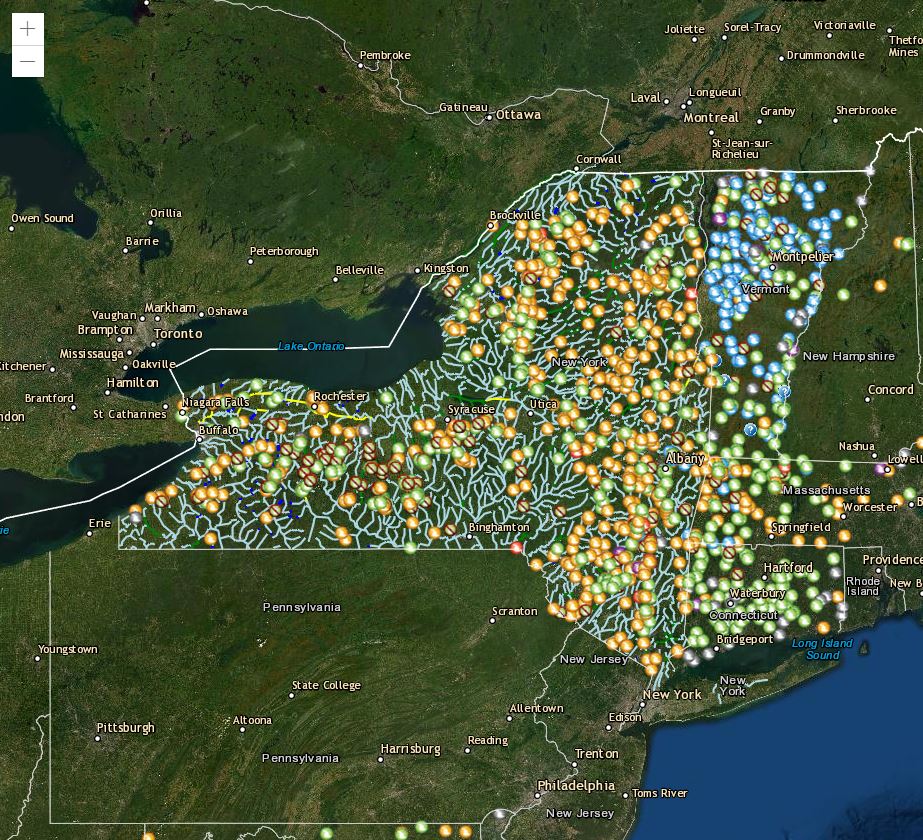This screenshot has width=923, height=840.
Task: Click the zoom in plus button
Action: tap(27, 29)
